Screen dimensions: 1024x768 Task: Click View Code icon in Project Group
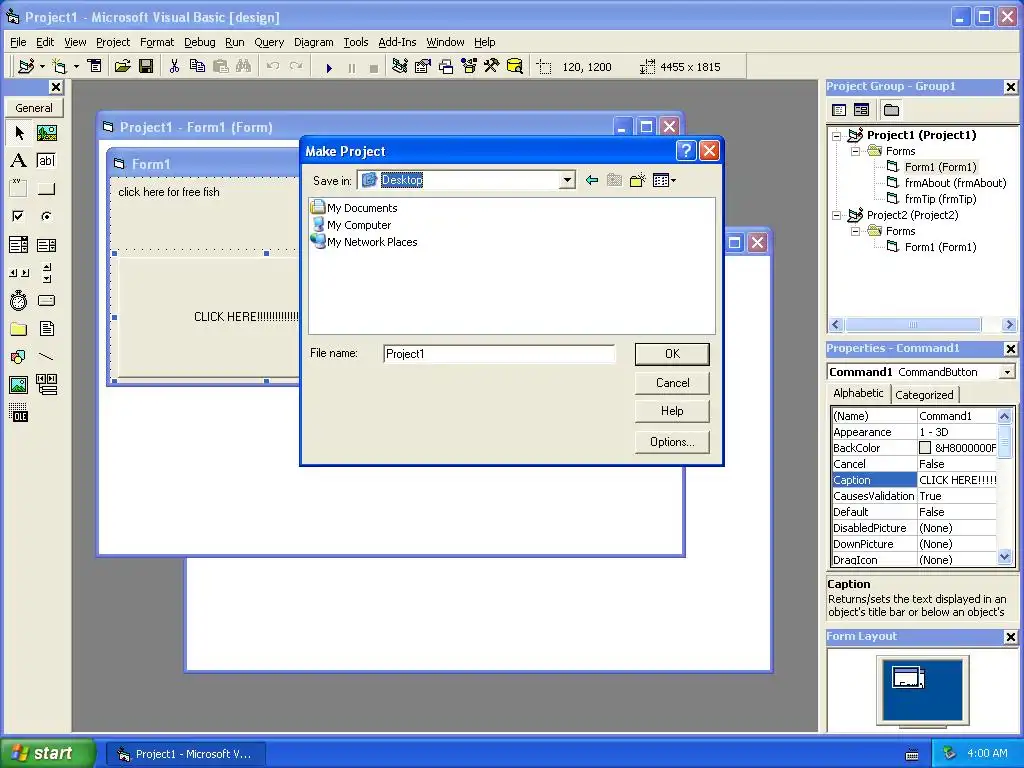tap(839, 110)
